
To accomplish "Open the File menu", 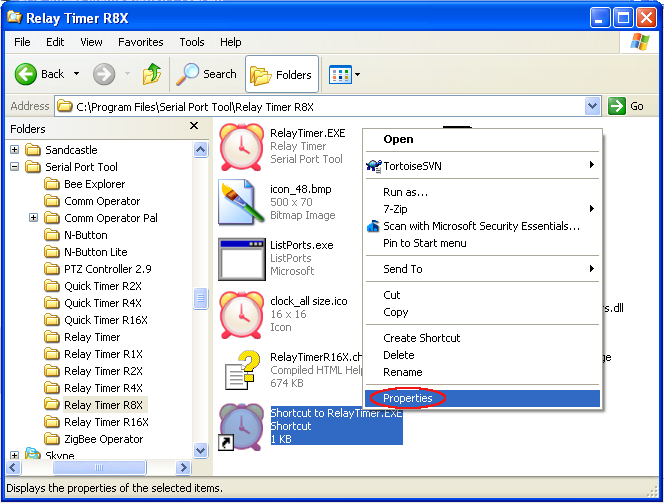I will (22, 42).
